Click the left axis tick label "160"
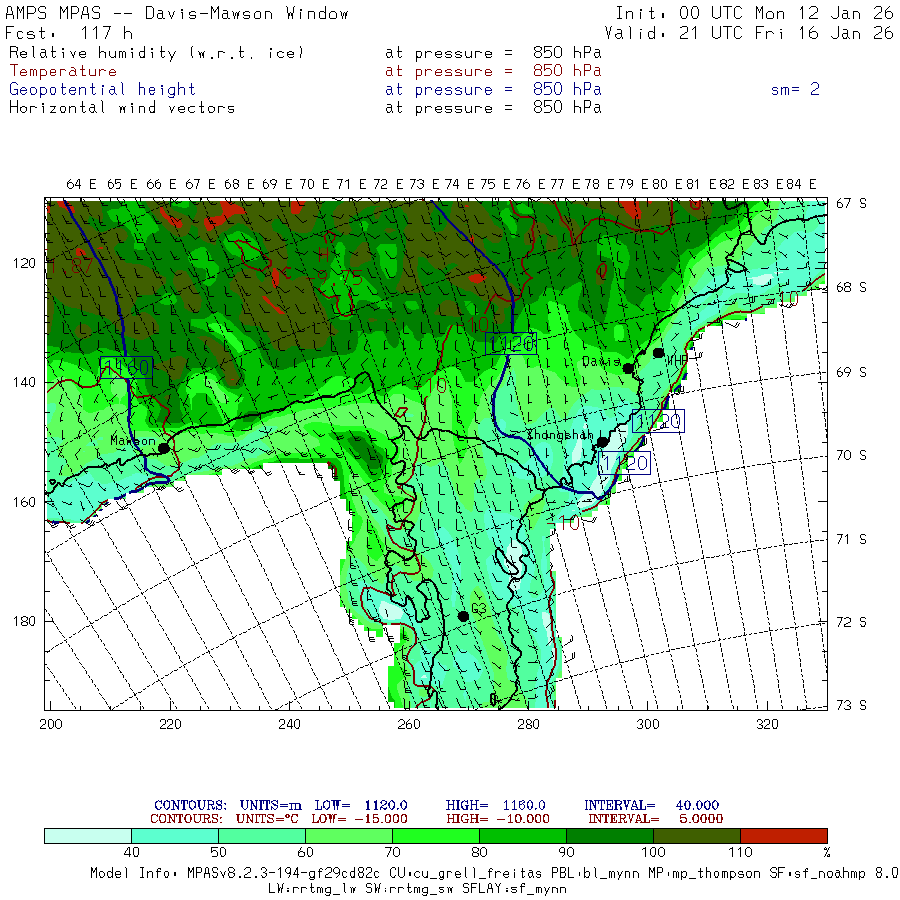Screen dimensions: 900x900 [x=24, y=502]
